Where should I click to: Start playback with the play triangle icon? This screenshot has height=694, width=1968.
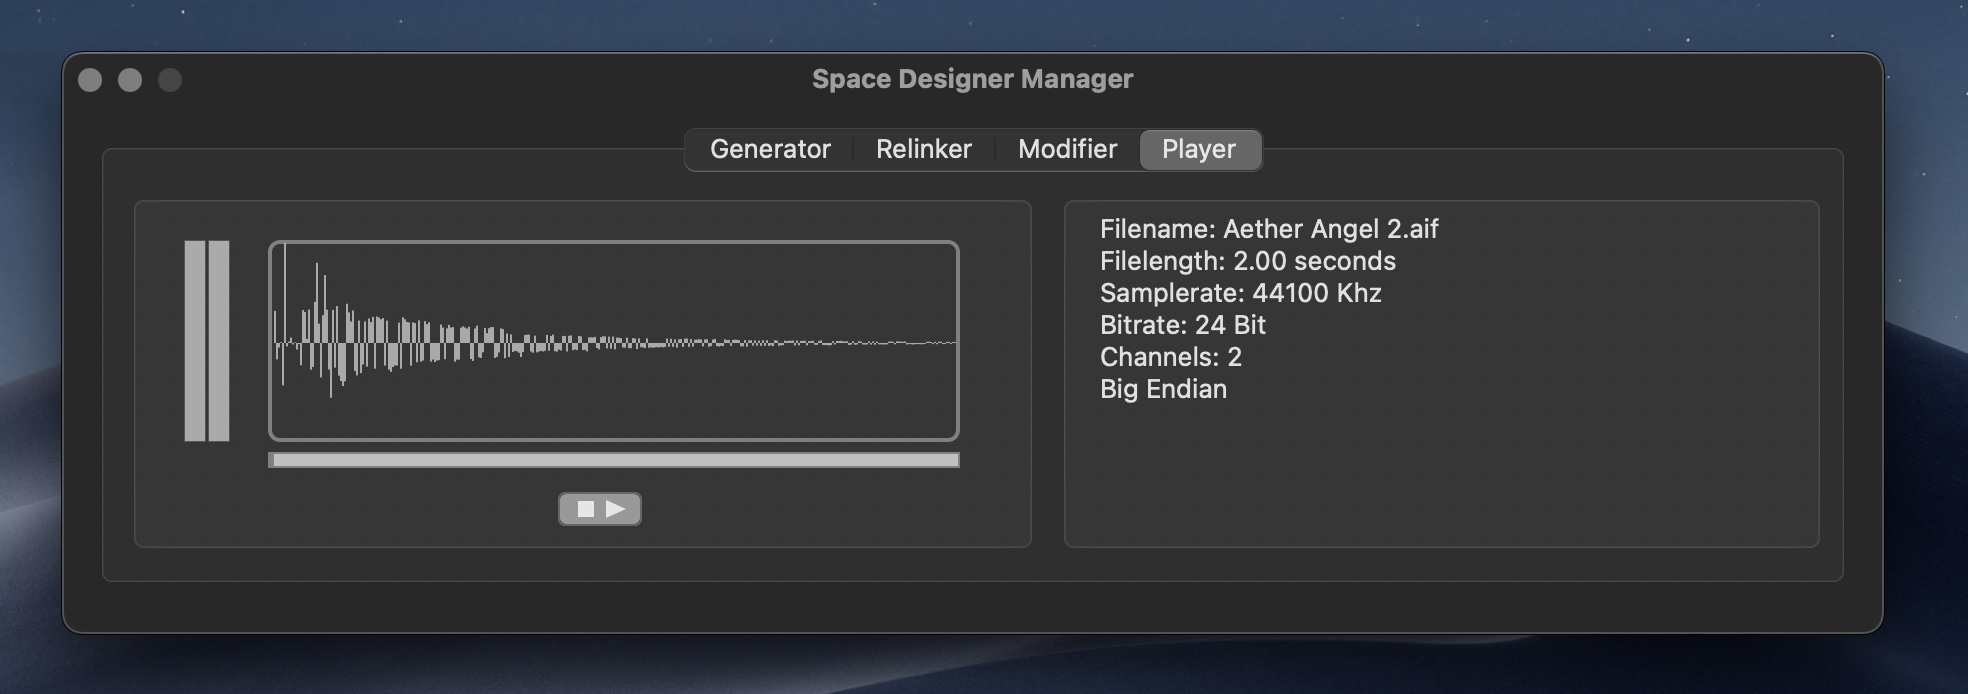tap(616, 509)
